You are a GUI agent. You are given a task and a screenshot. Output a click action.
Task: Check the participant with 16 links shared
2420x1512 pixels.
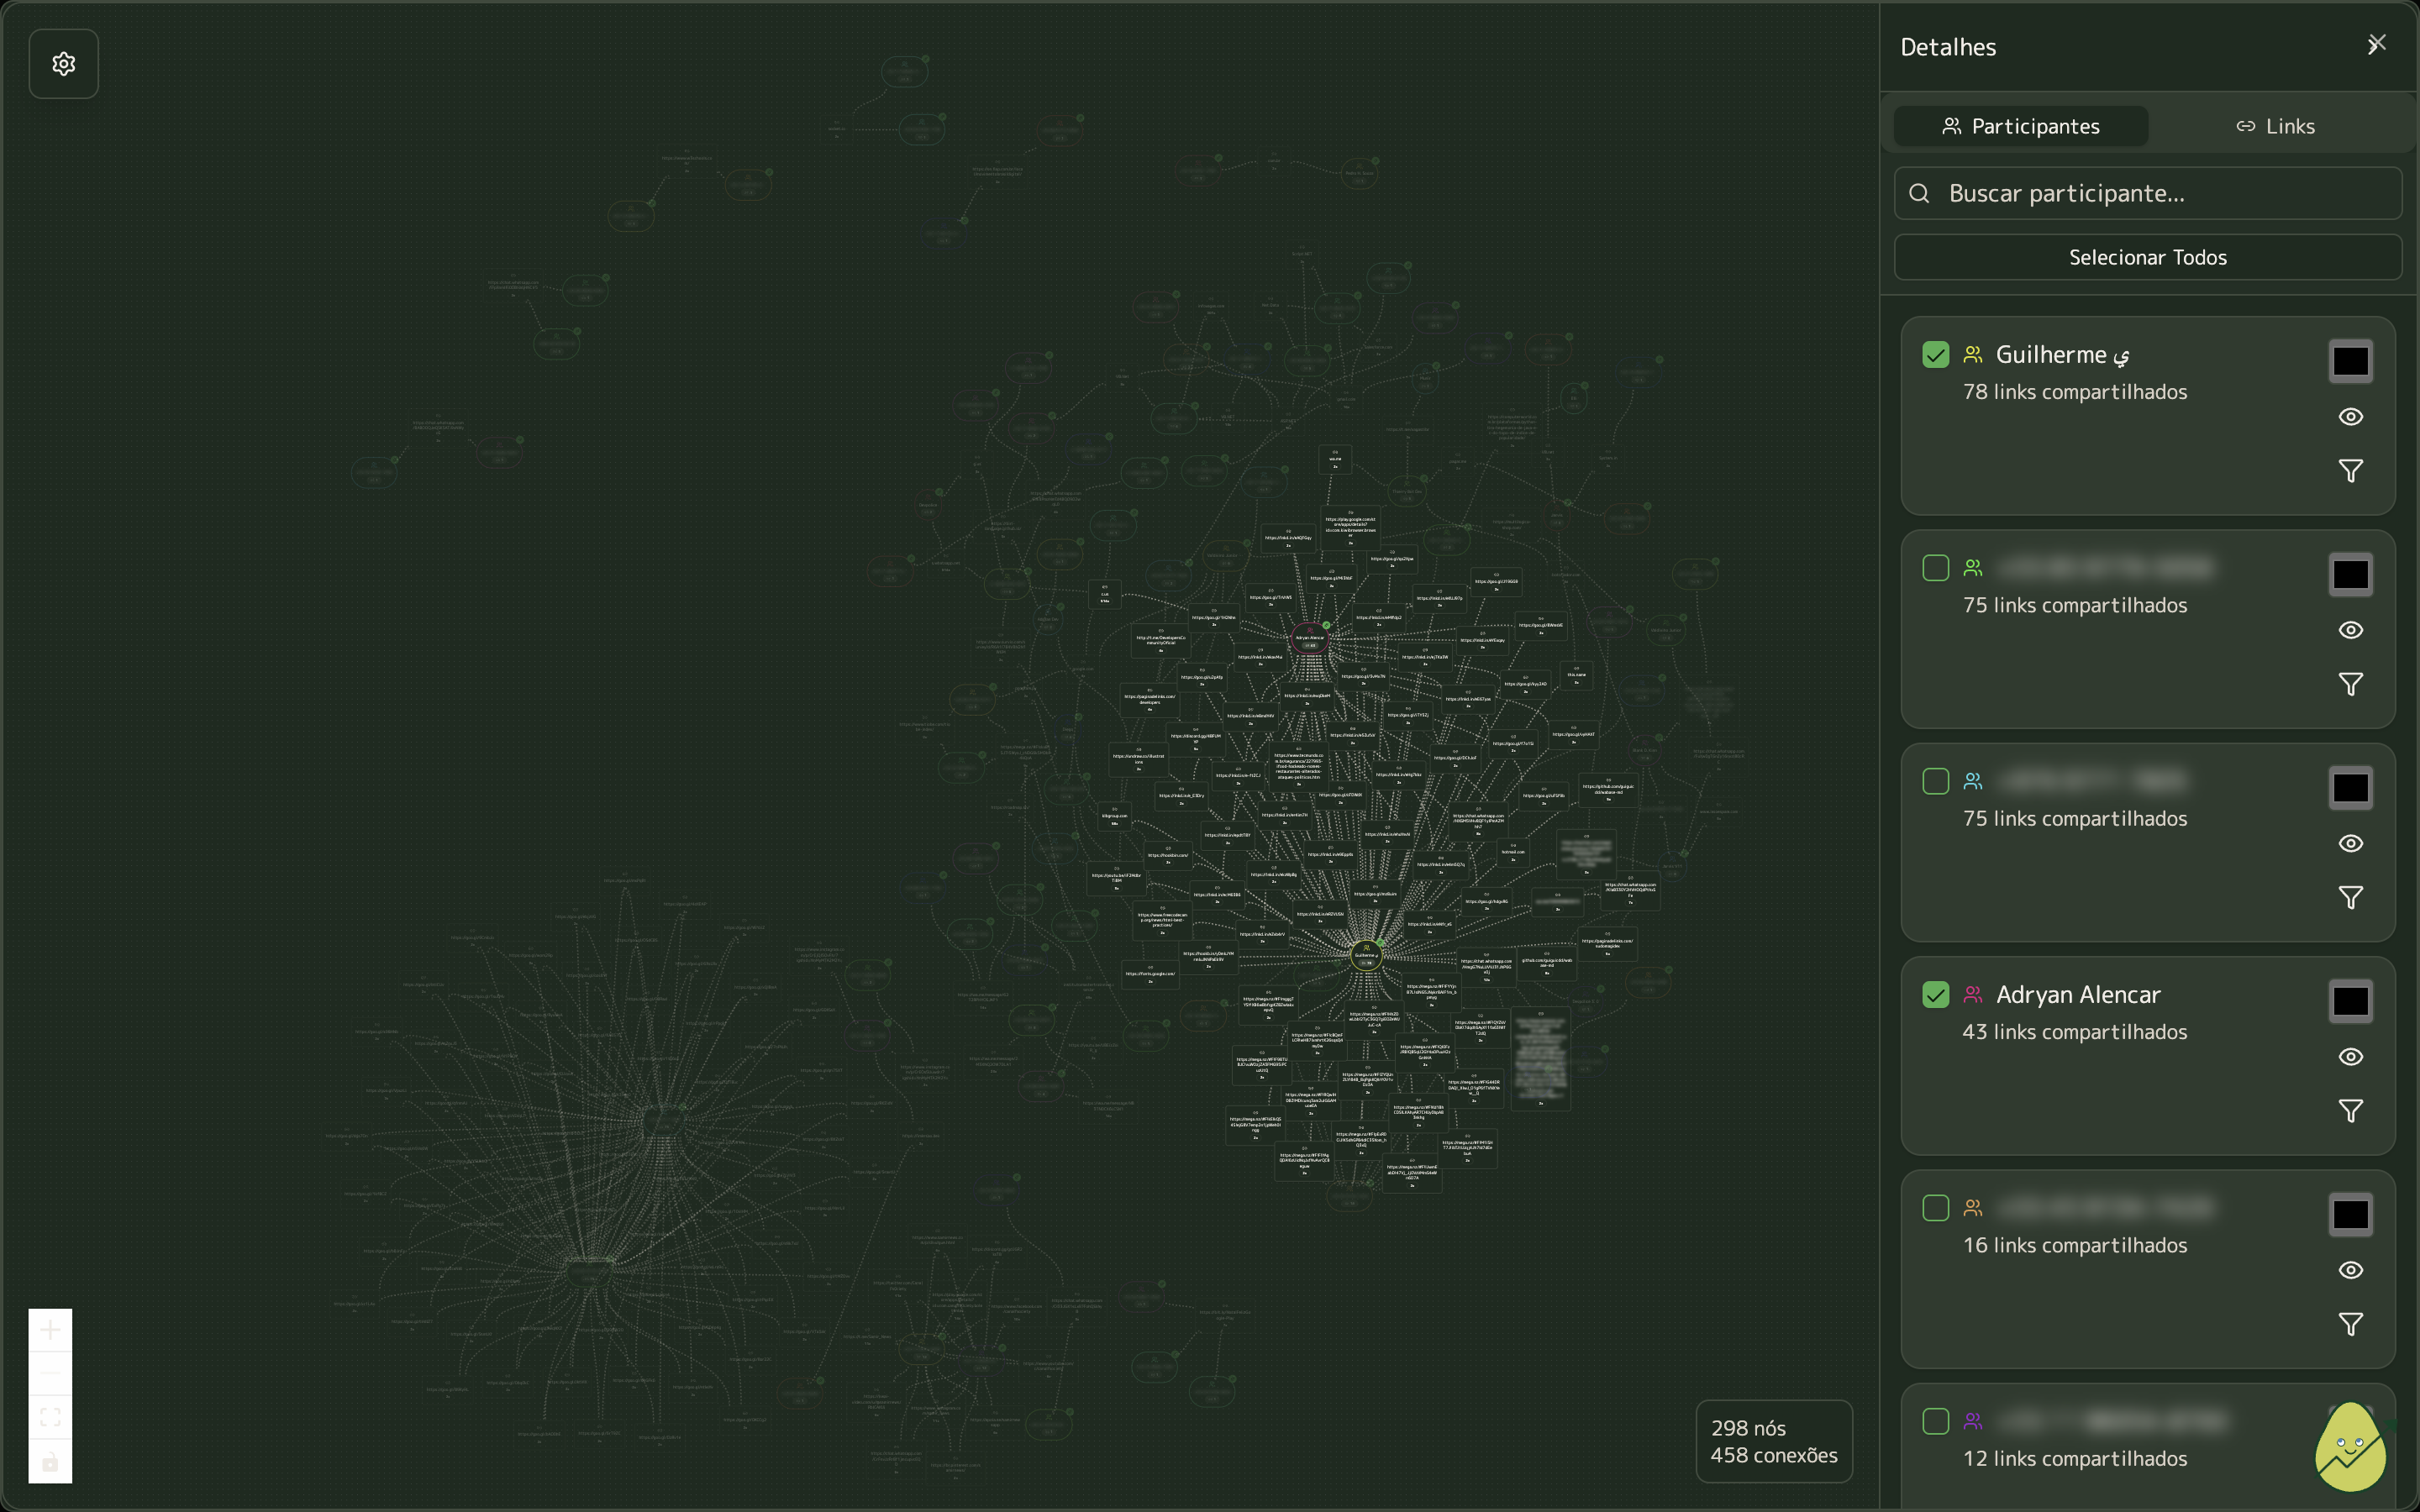pyautogui.click(x=1935, y=1208)
